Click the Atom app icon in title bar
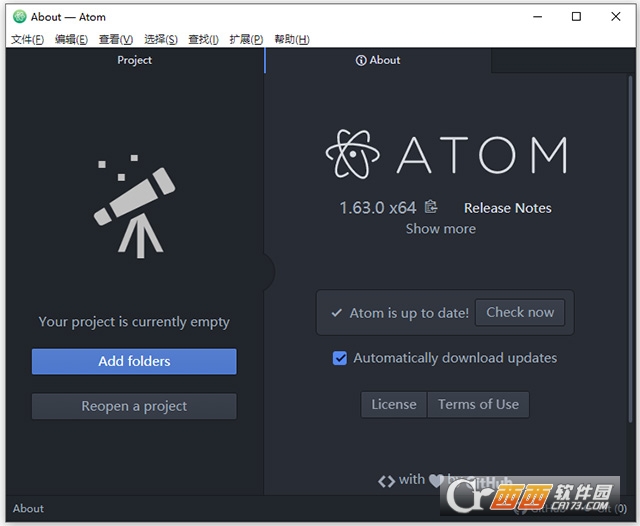640x526 pixels. point(19,17)
